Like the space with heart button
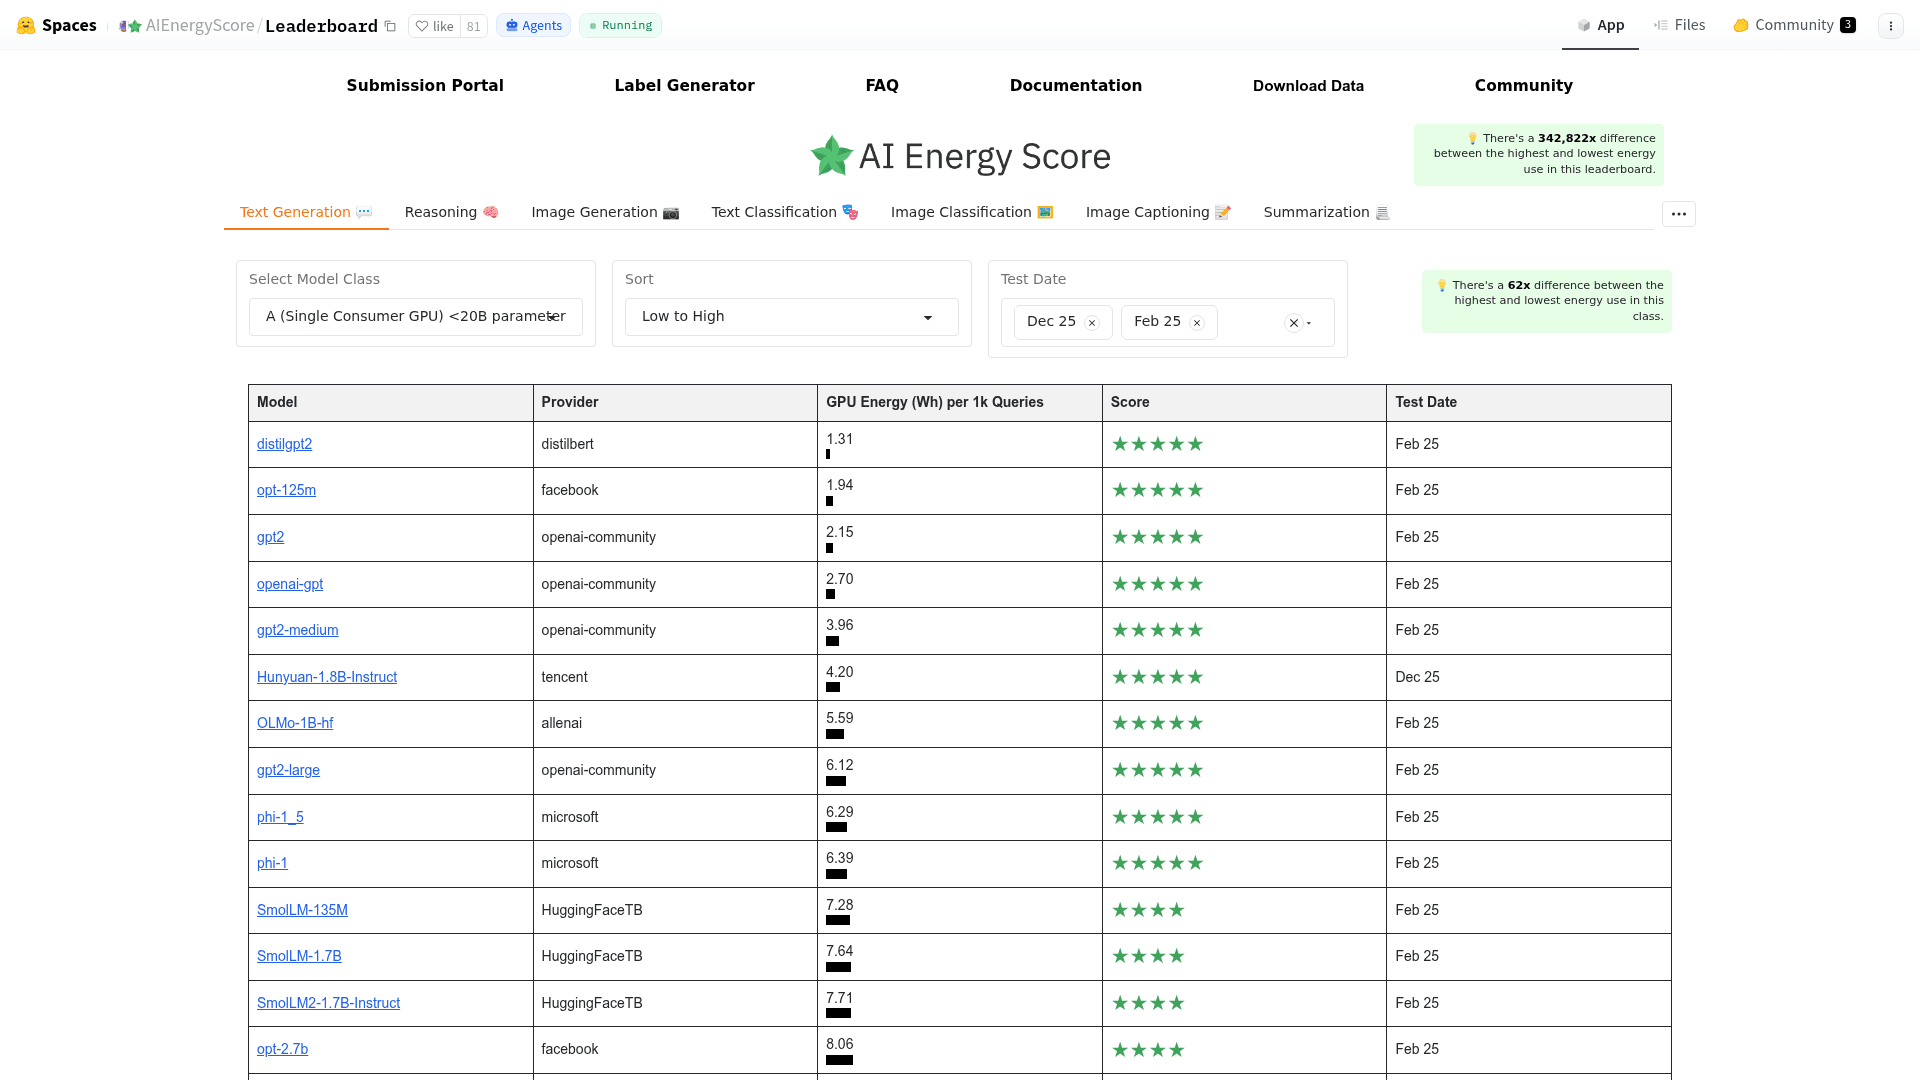The image size is (1920, 1080). pyautogui.click(x=435, y=26)
